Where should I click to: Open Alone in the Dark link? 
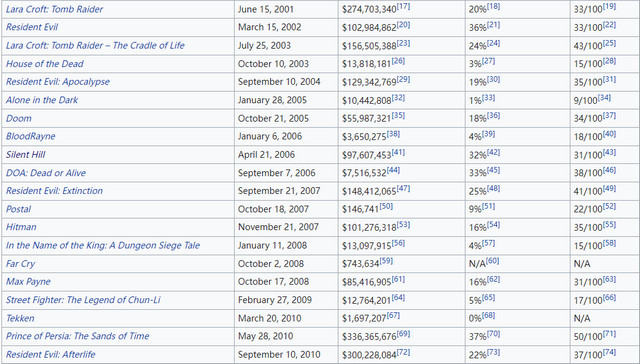tap(42, 100)
